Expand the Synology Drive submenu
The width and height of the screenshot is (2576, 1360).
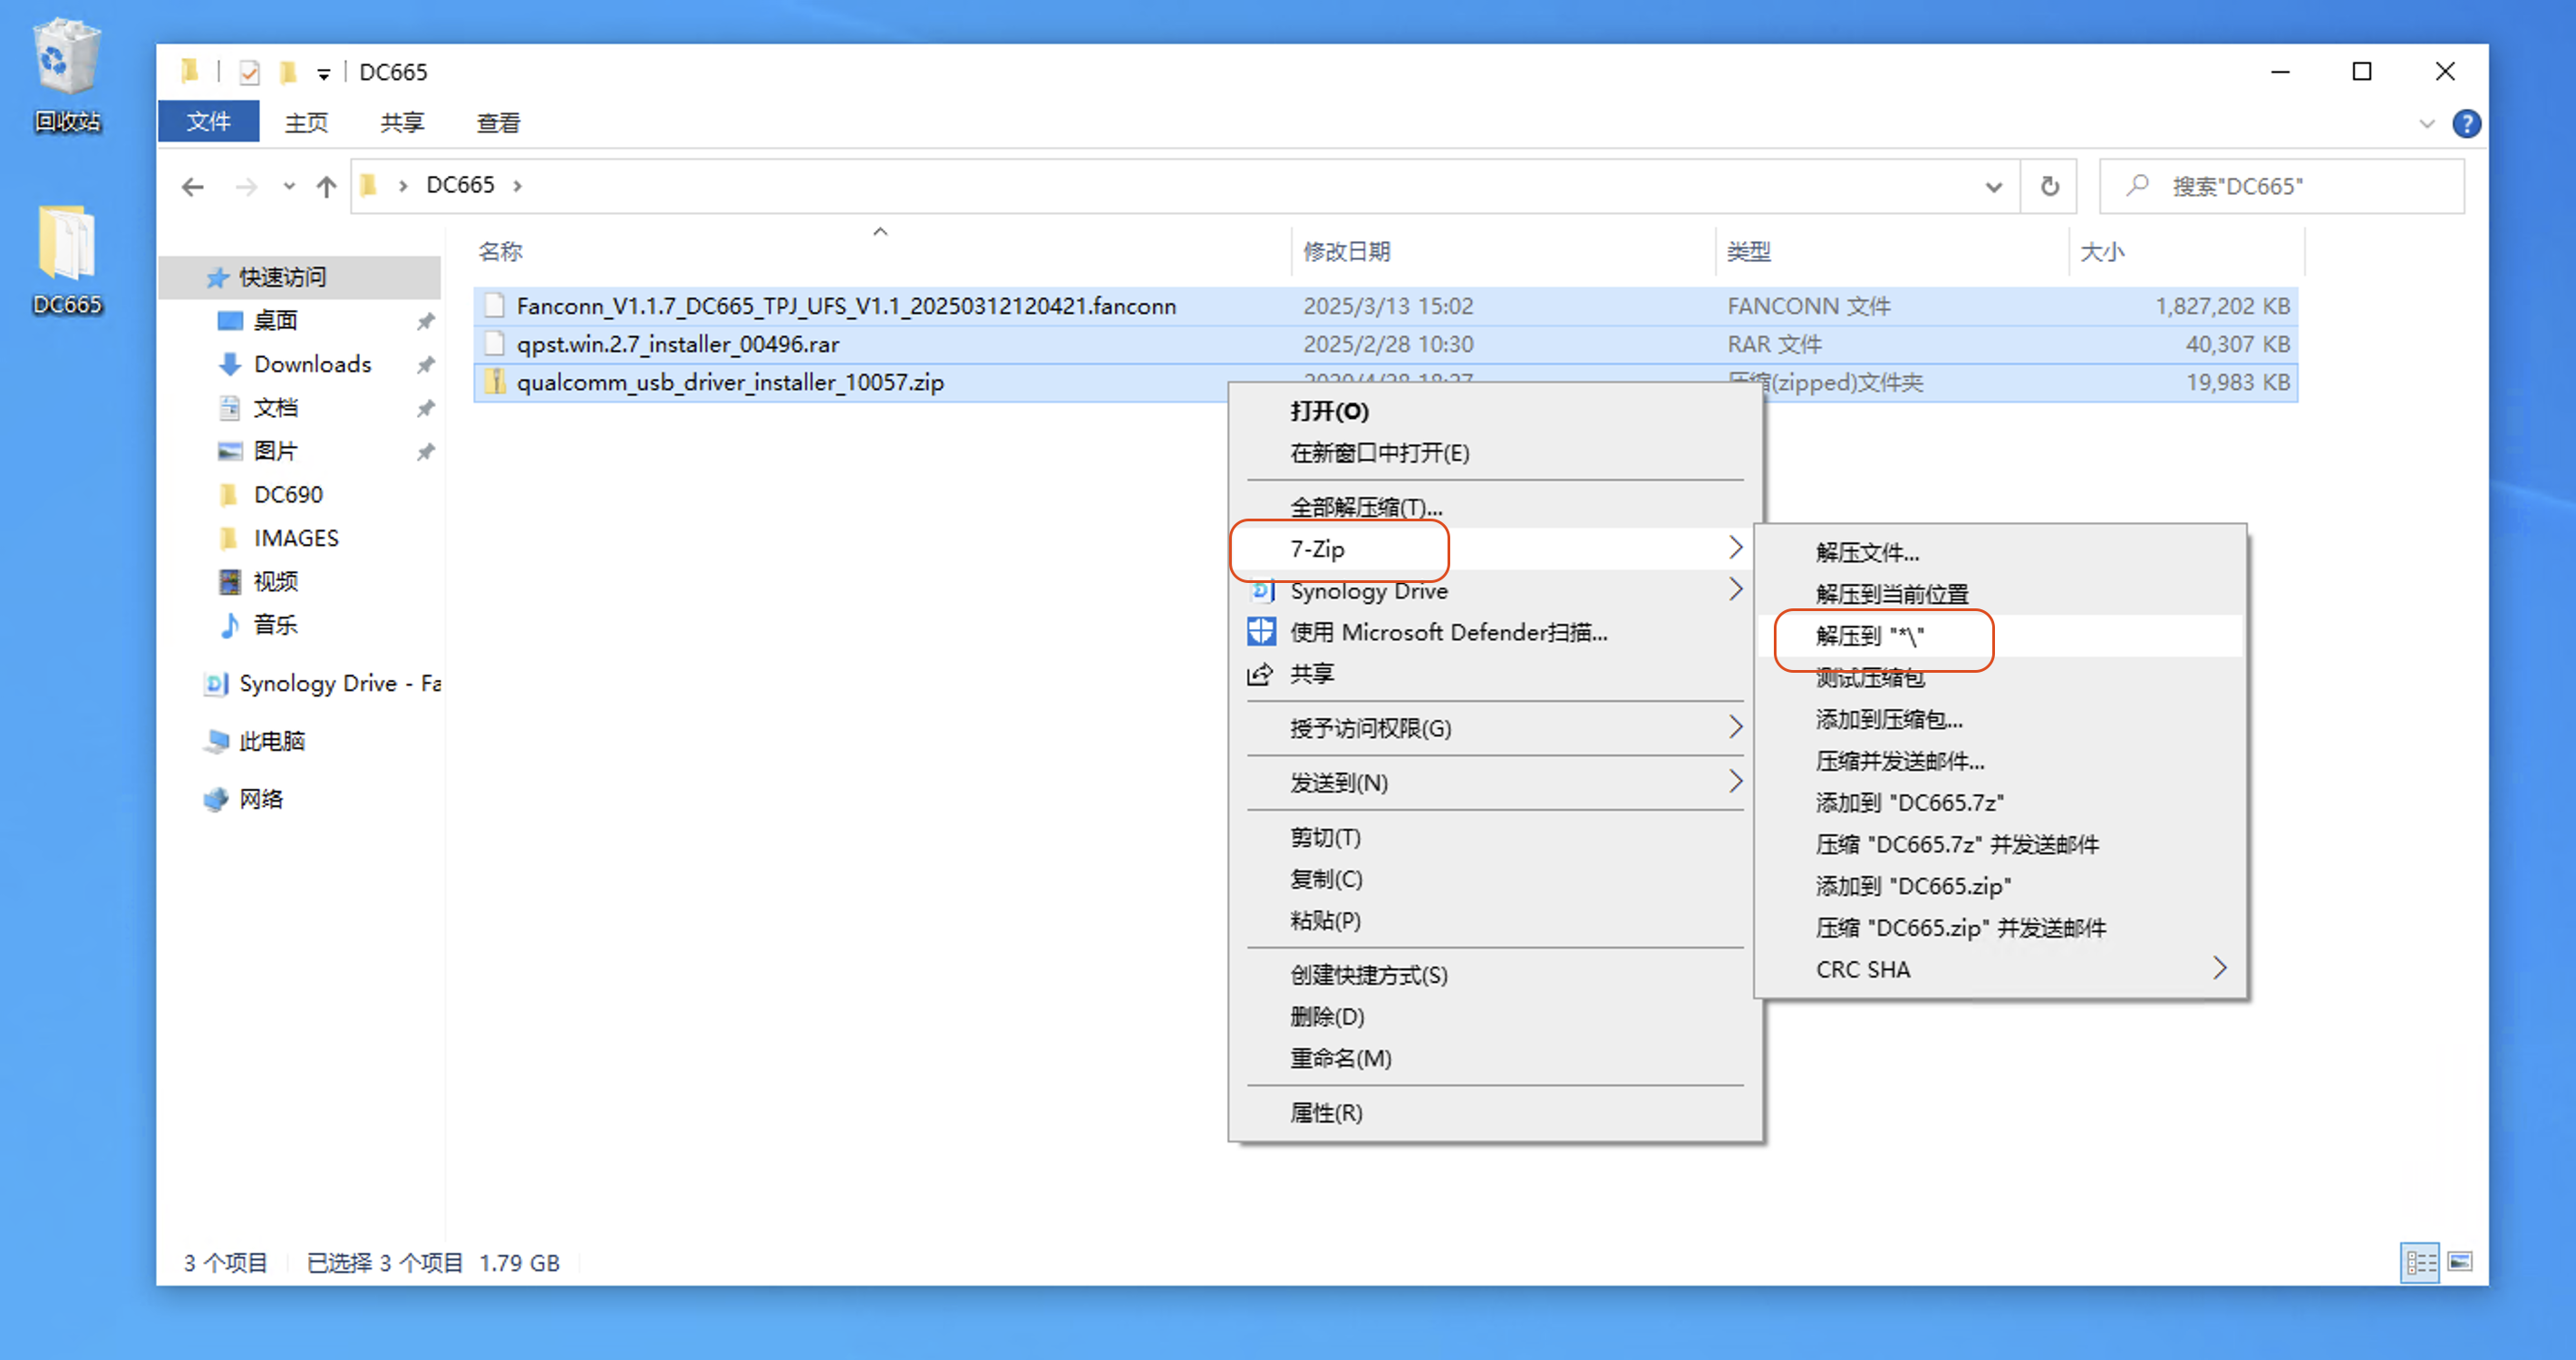[x=1735, y=589]
